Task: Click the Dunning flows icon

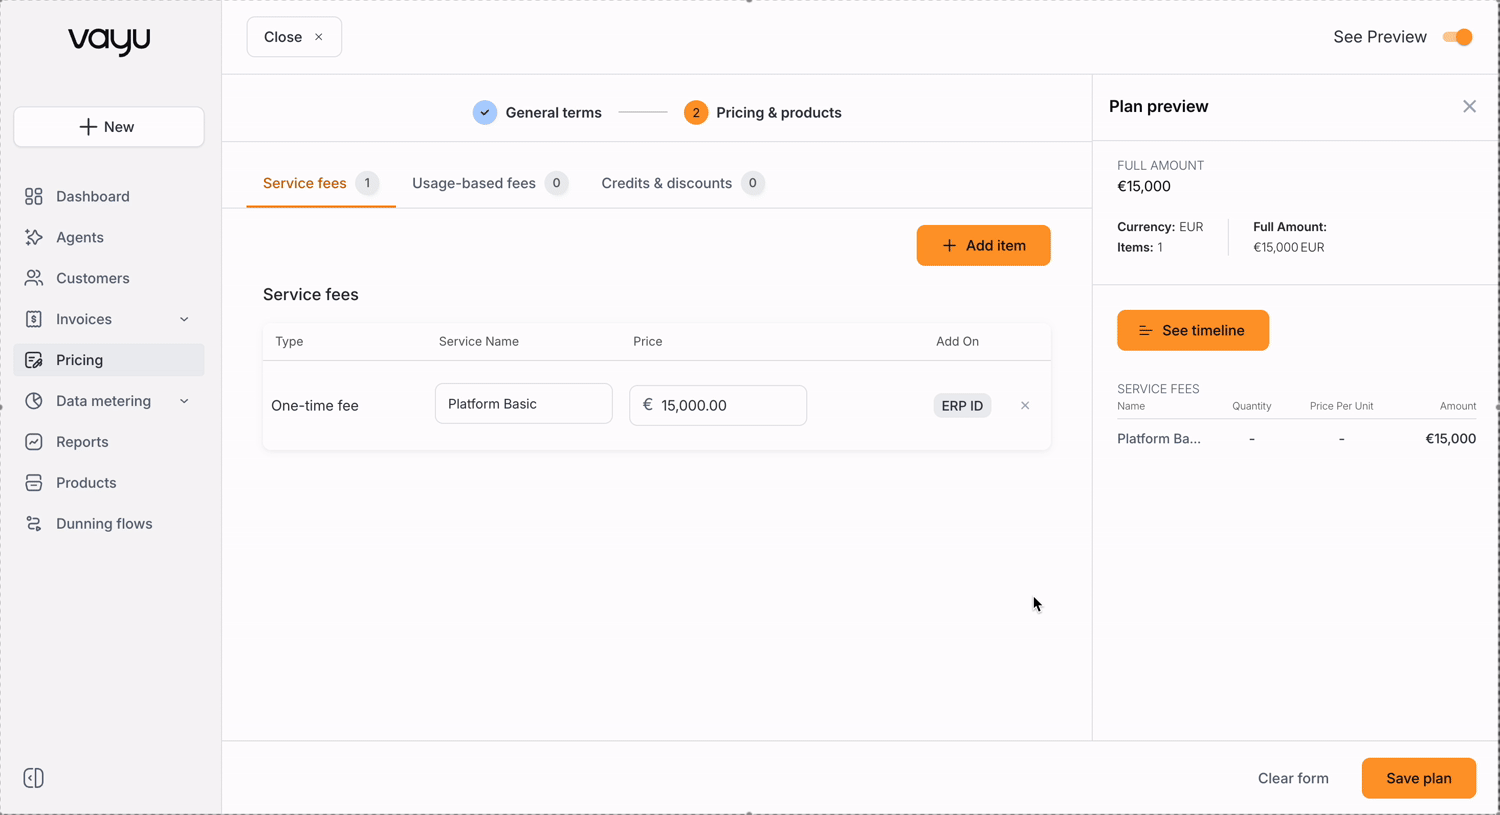Action: pos(34,524)
